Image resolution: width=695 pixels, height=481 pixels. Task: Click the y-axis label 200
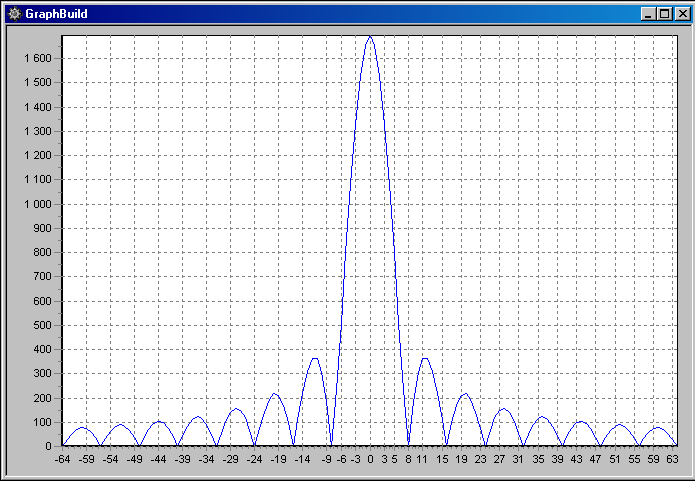43,398
